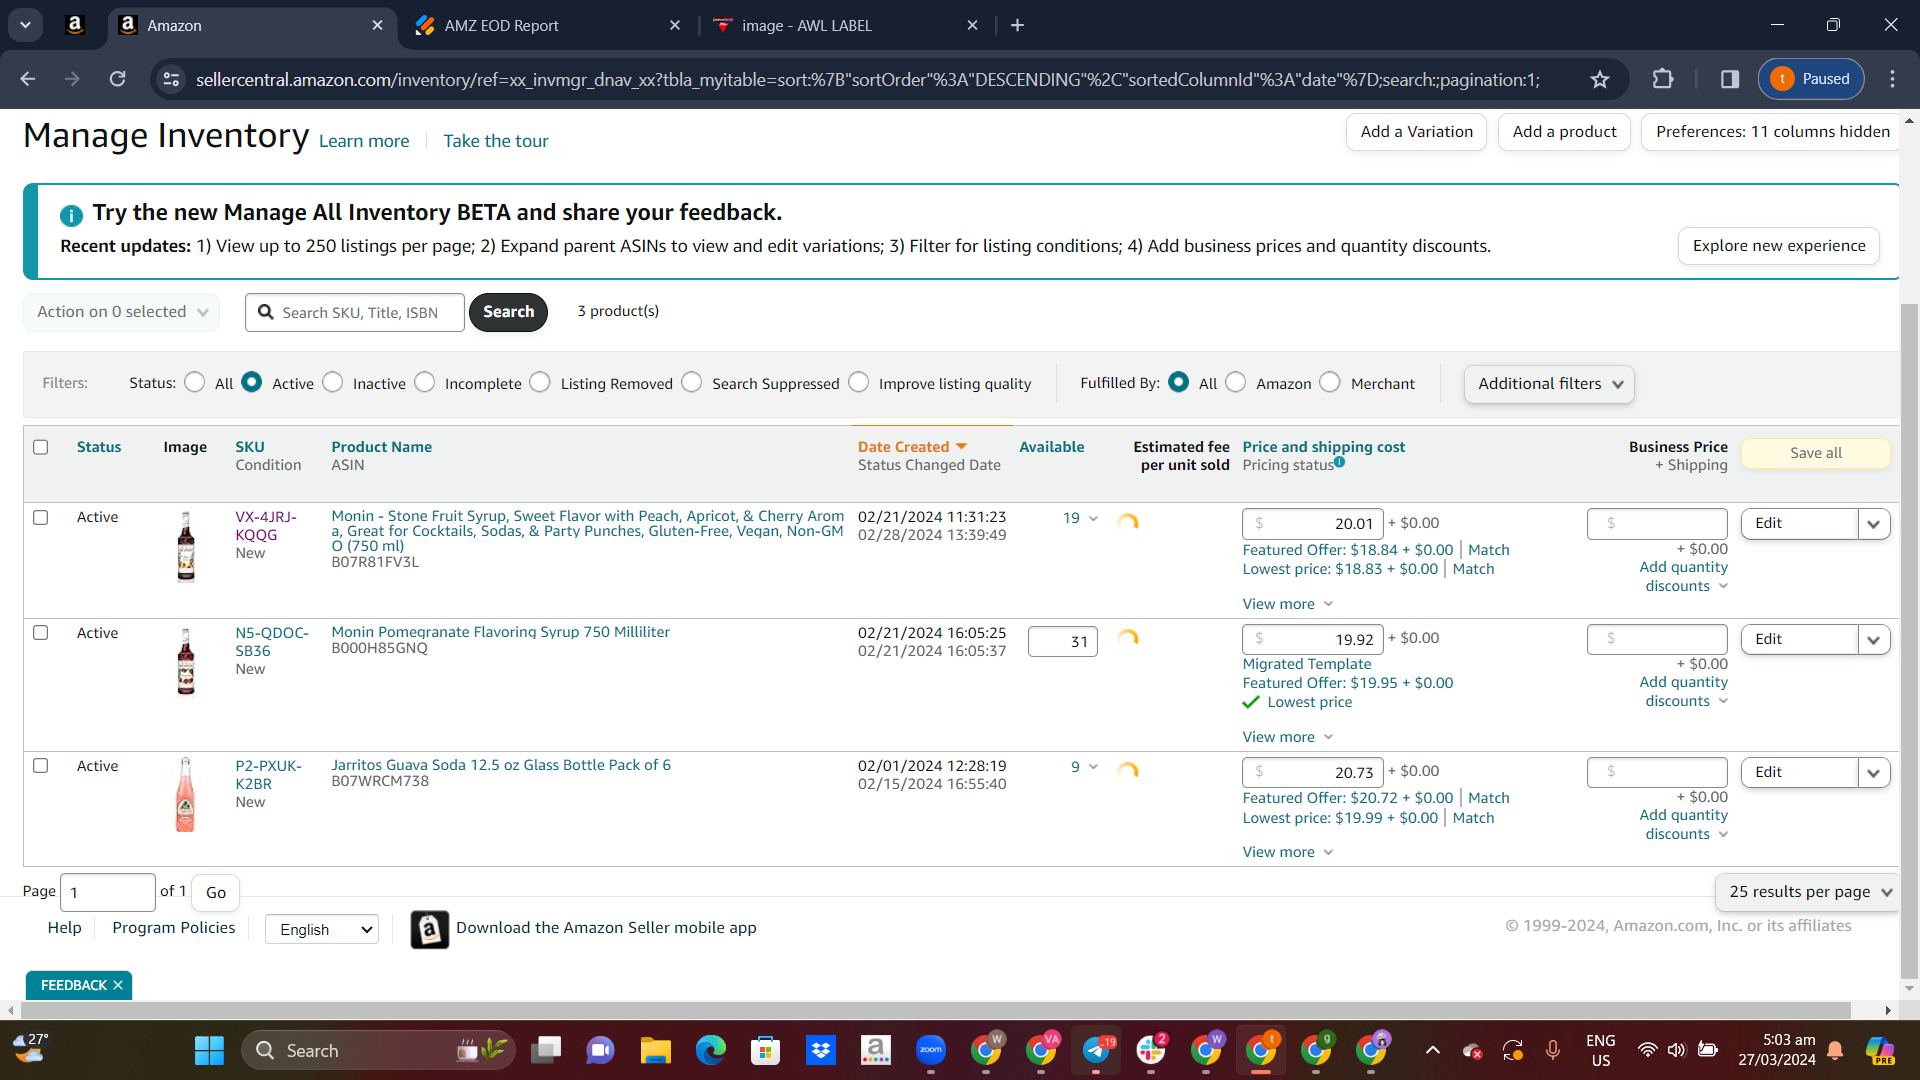Switch to the image - AWL LABEL tab
Image resolution: width=1920 pixels, height=1080 pixels.
point(846,25)
